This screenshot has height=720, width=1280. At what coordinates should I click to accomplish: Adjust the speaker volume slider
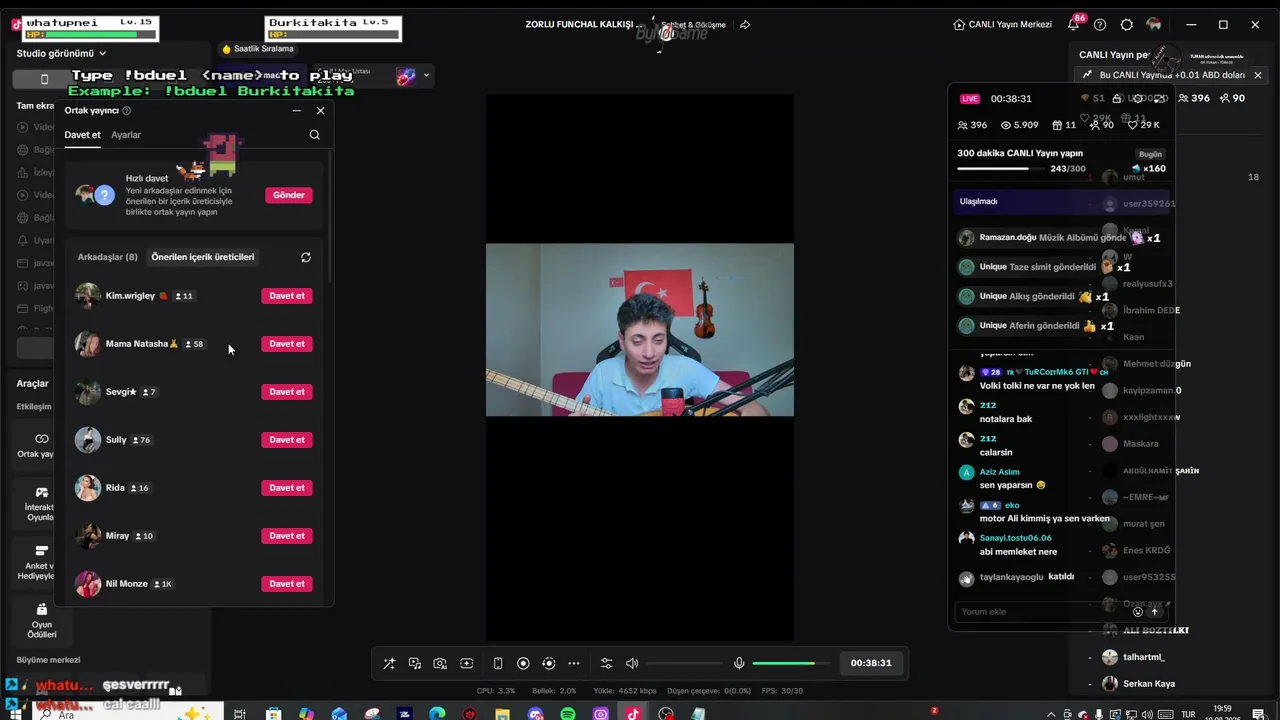point(684,663)
